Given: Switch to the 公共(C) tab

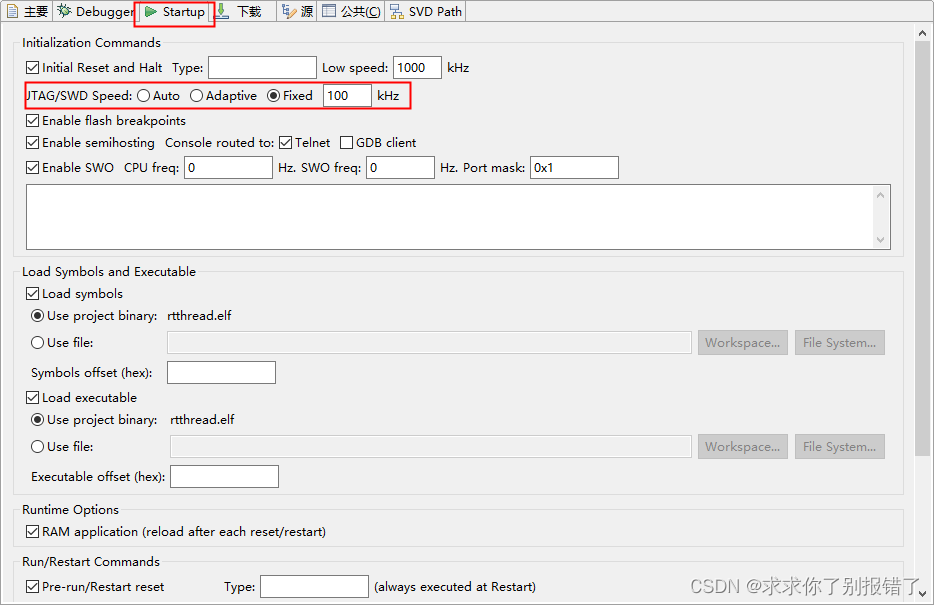Looking at the screenshot, I should point(350,11).
